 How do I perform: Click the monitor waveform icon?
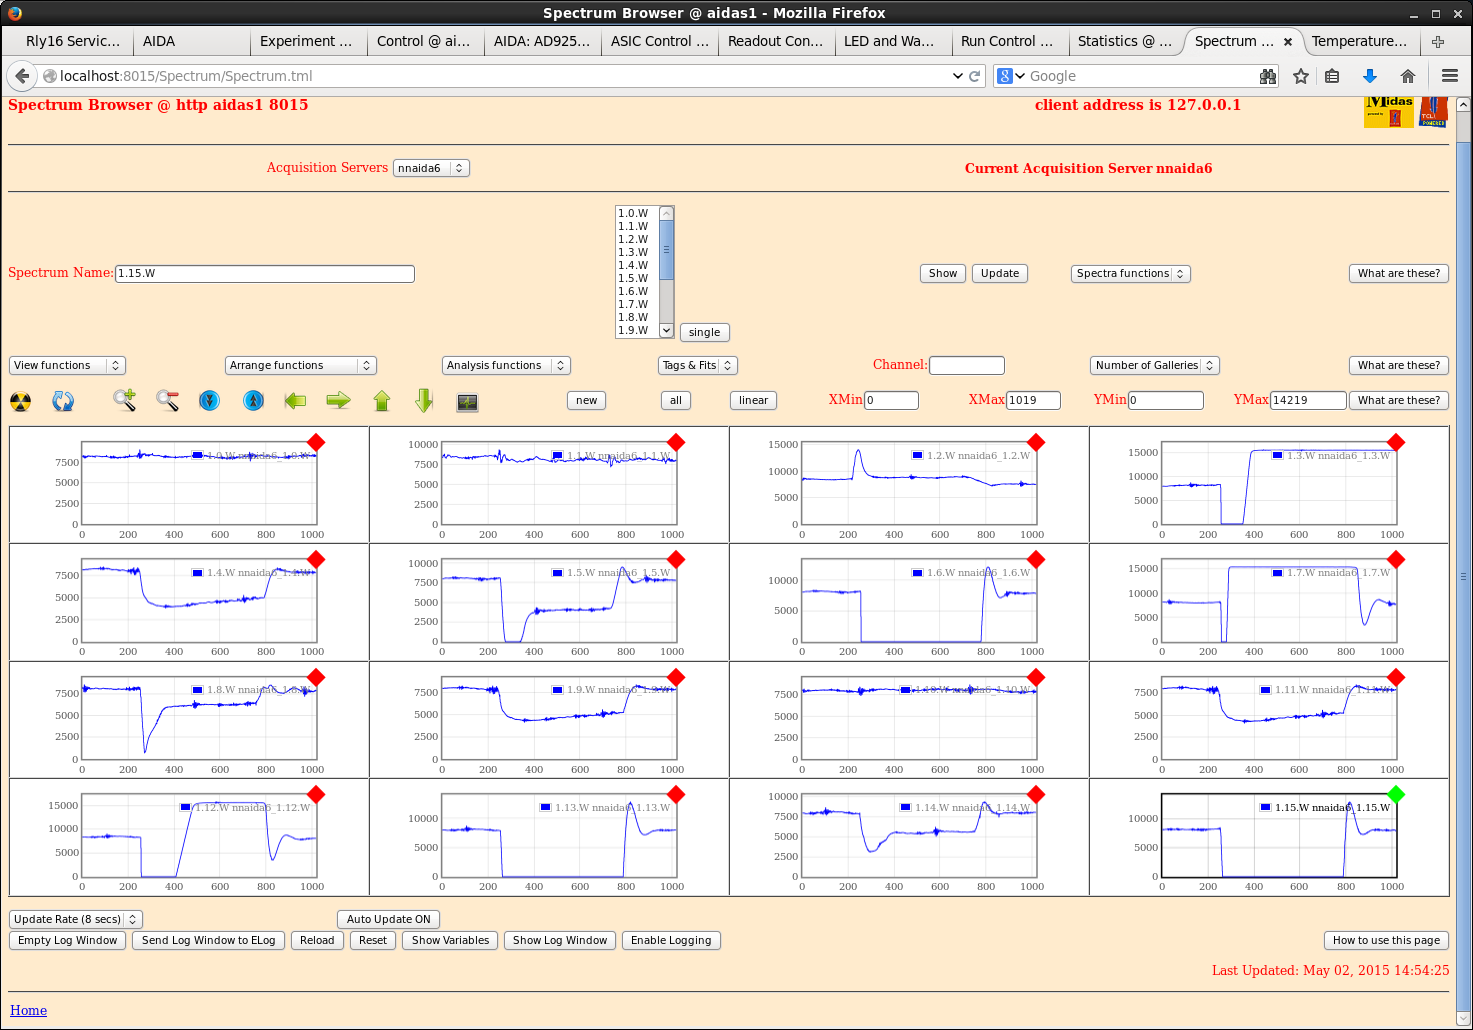[x=467, y=402]
